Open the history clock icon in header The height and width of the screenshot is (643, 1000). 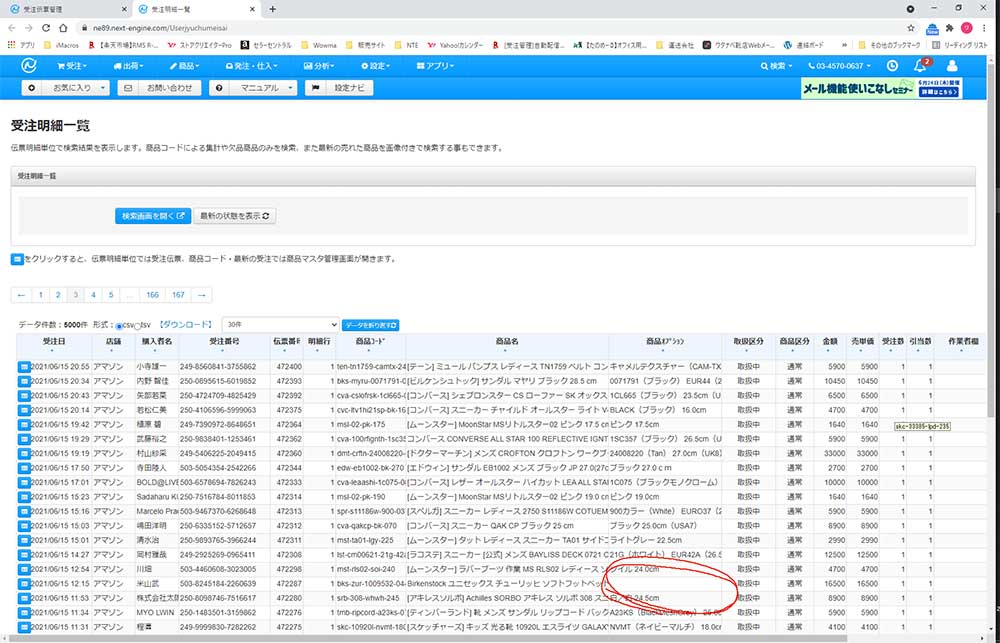892,66
